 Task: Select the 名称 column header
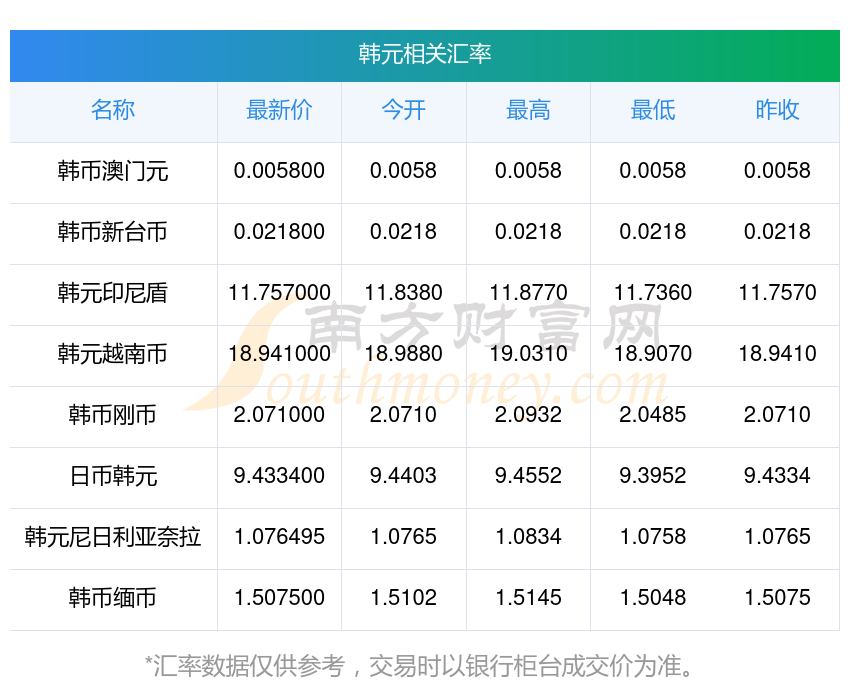(113, 110)
